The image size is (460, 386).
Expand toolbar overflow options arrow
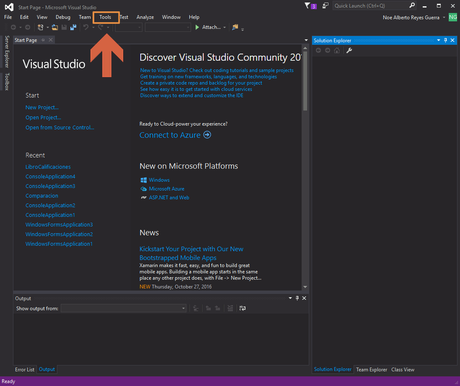tap(242, 29)
